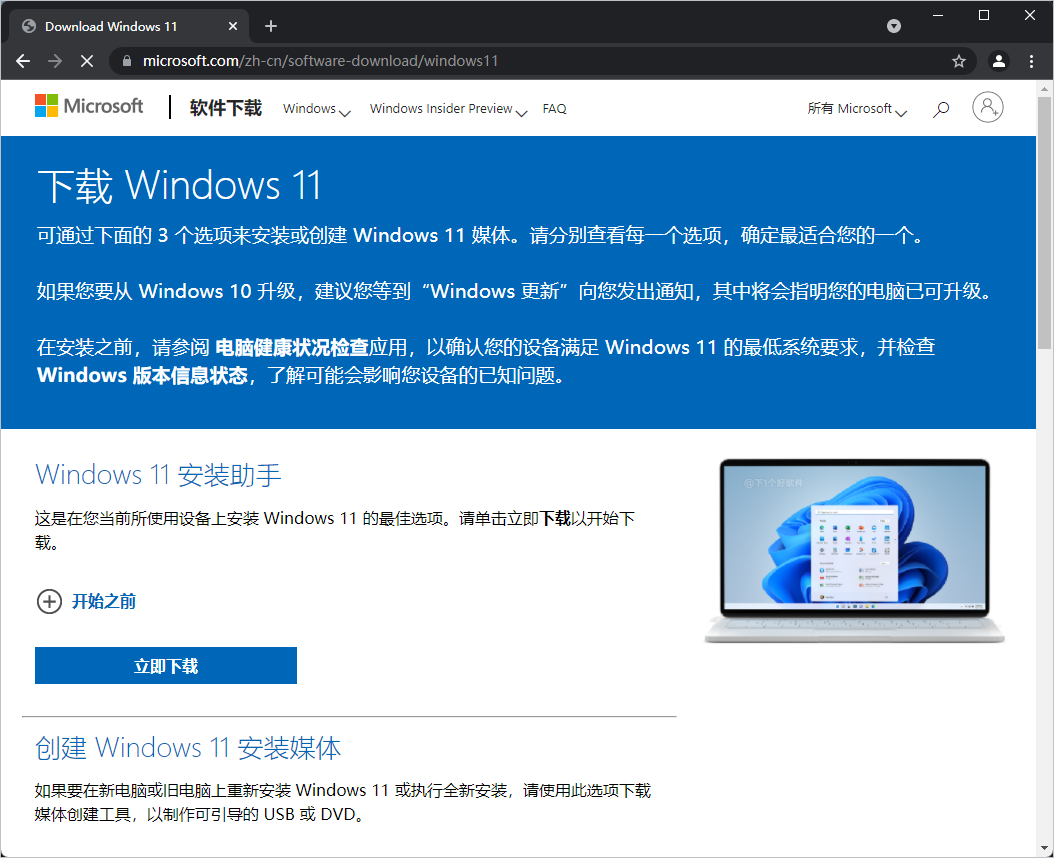The image size is (1054, 858).
Task: Expand the Windows menu dropdown
Action: (x=316, y=109)
